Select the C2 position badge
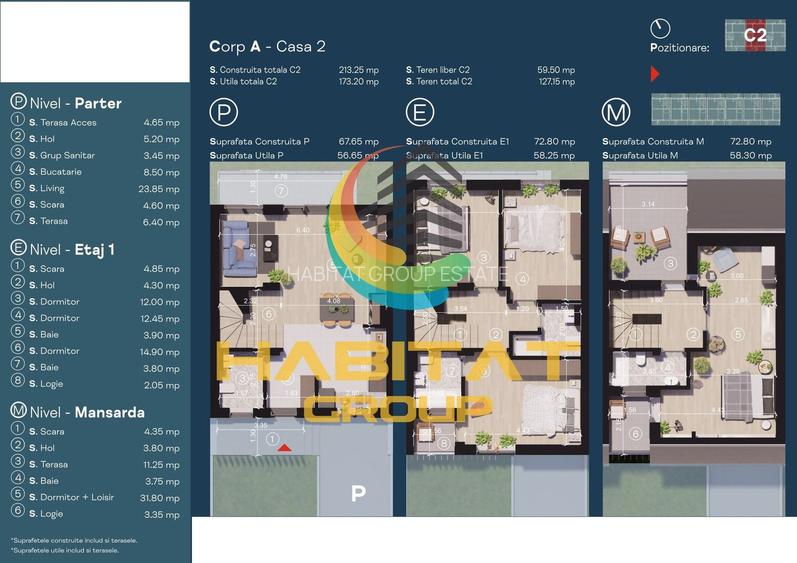The height and width of the screenshot is (563, 797). pos(755,35)
